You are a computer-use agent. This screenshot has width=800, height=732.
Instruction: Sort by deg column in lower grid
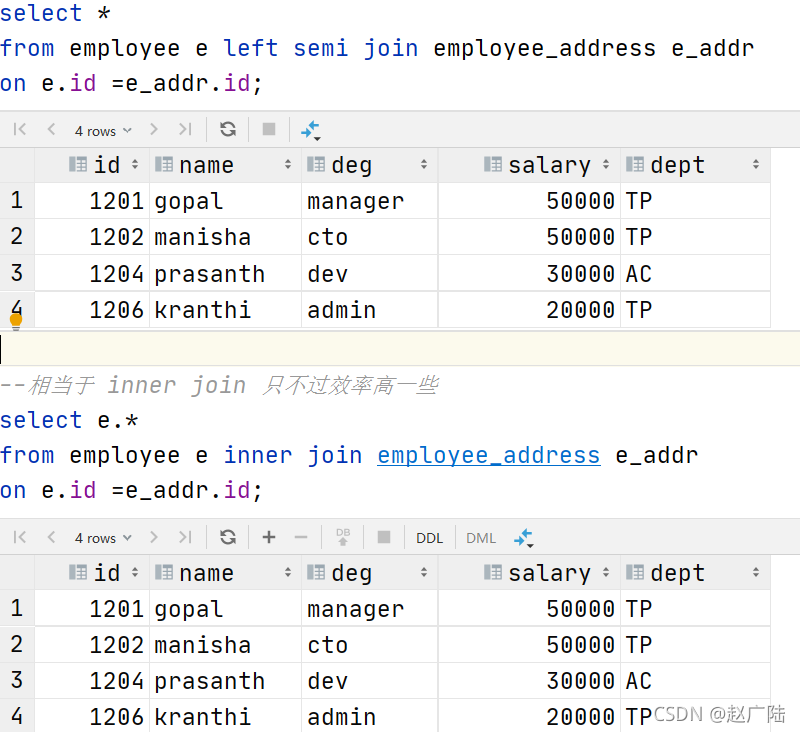point(423,572)
